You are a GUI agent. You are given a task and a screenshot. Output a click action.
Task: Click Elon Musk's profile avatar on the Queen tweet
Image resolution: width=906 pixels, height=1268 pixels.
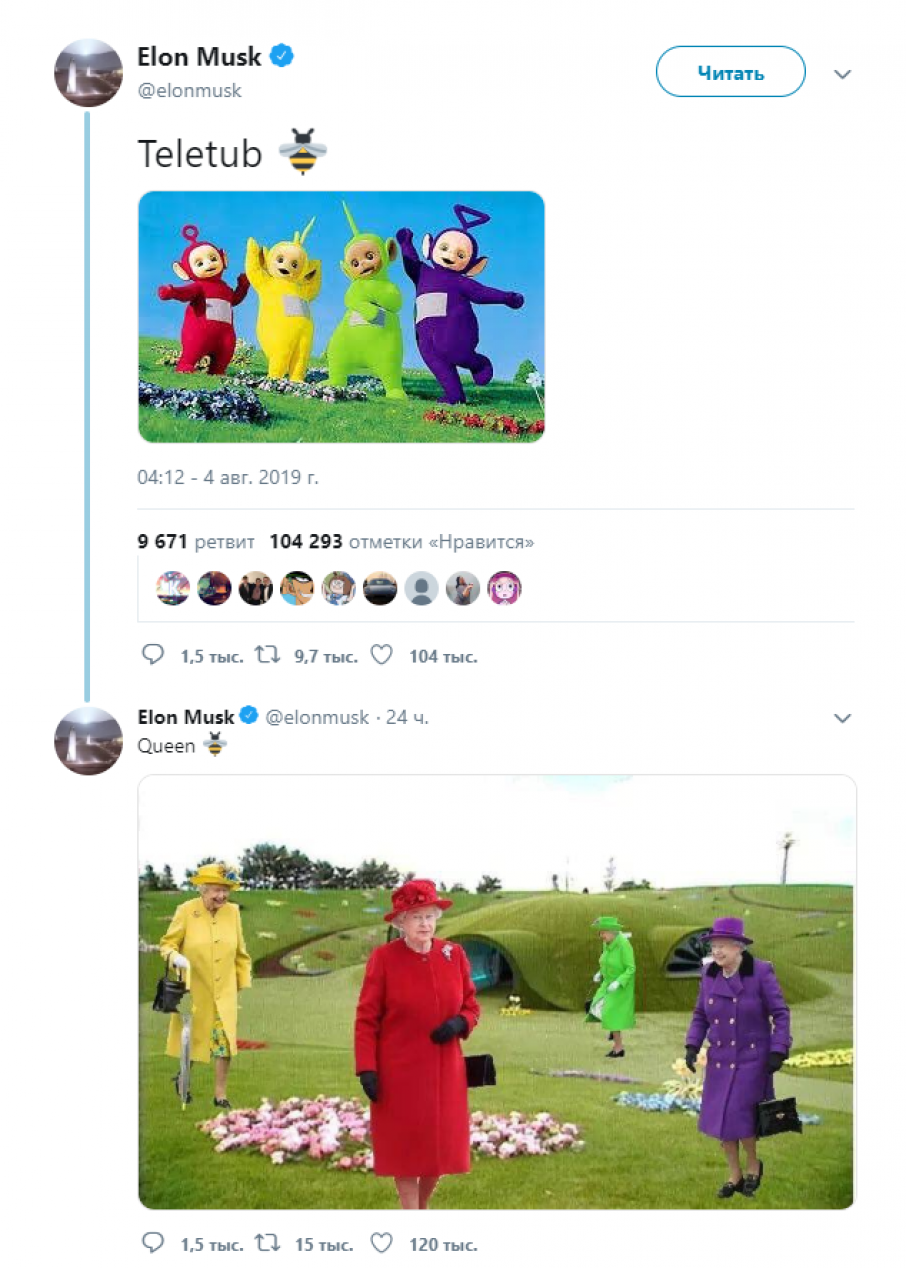point(88,741)
